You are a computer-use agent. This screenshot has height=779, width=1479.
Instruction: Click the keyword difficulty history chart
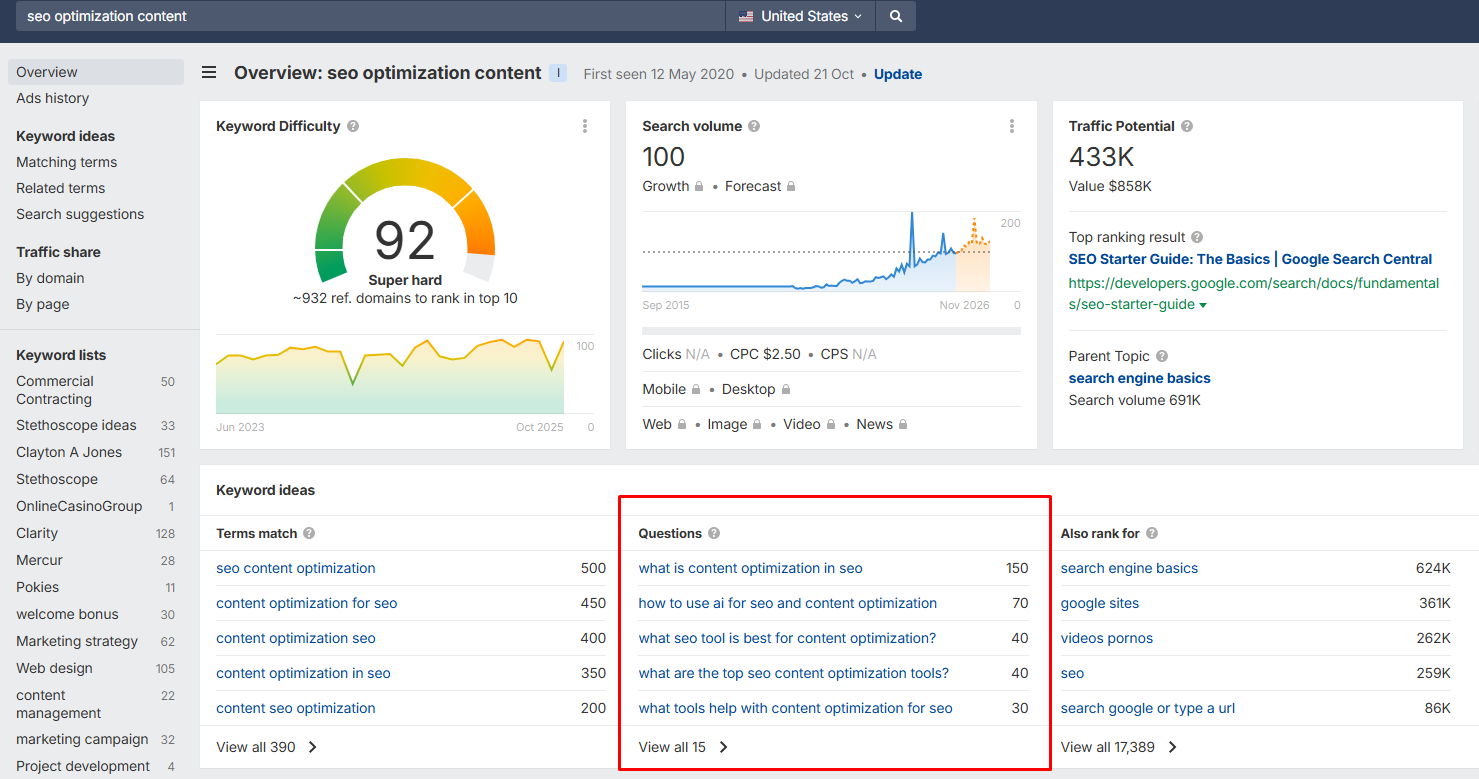(x=390, y=375)
